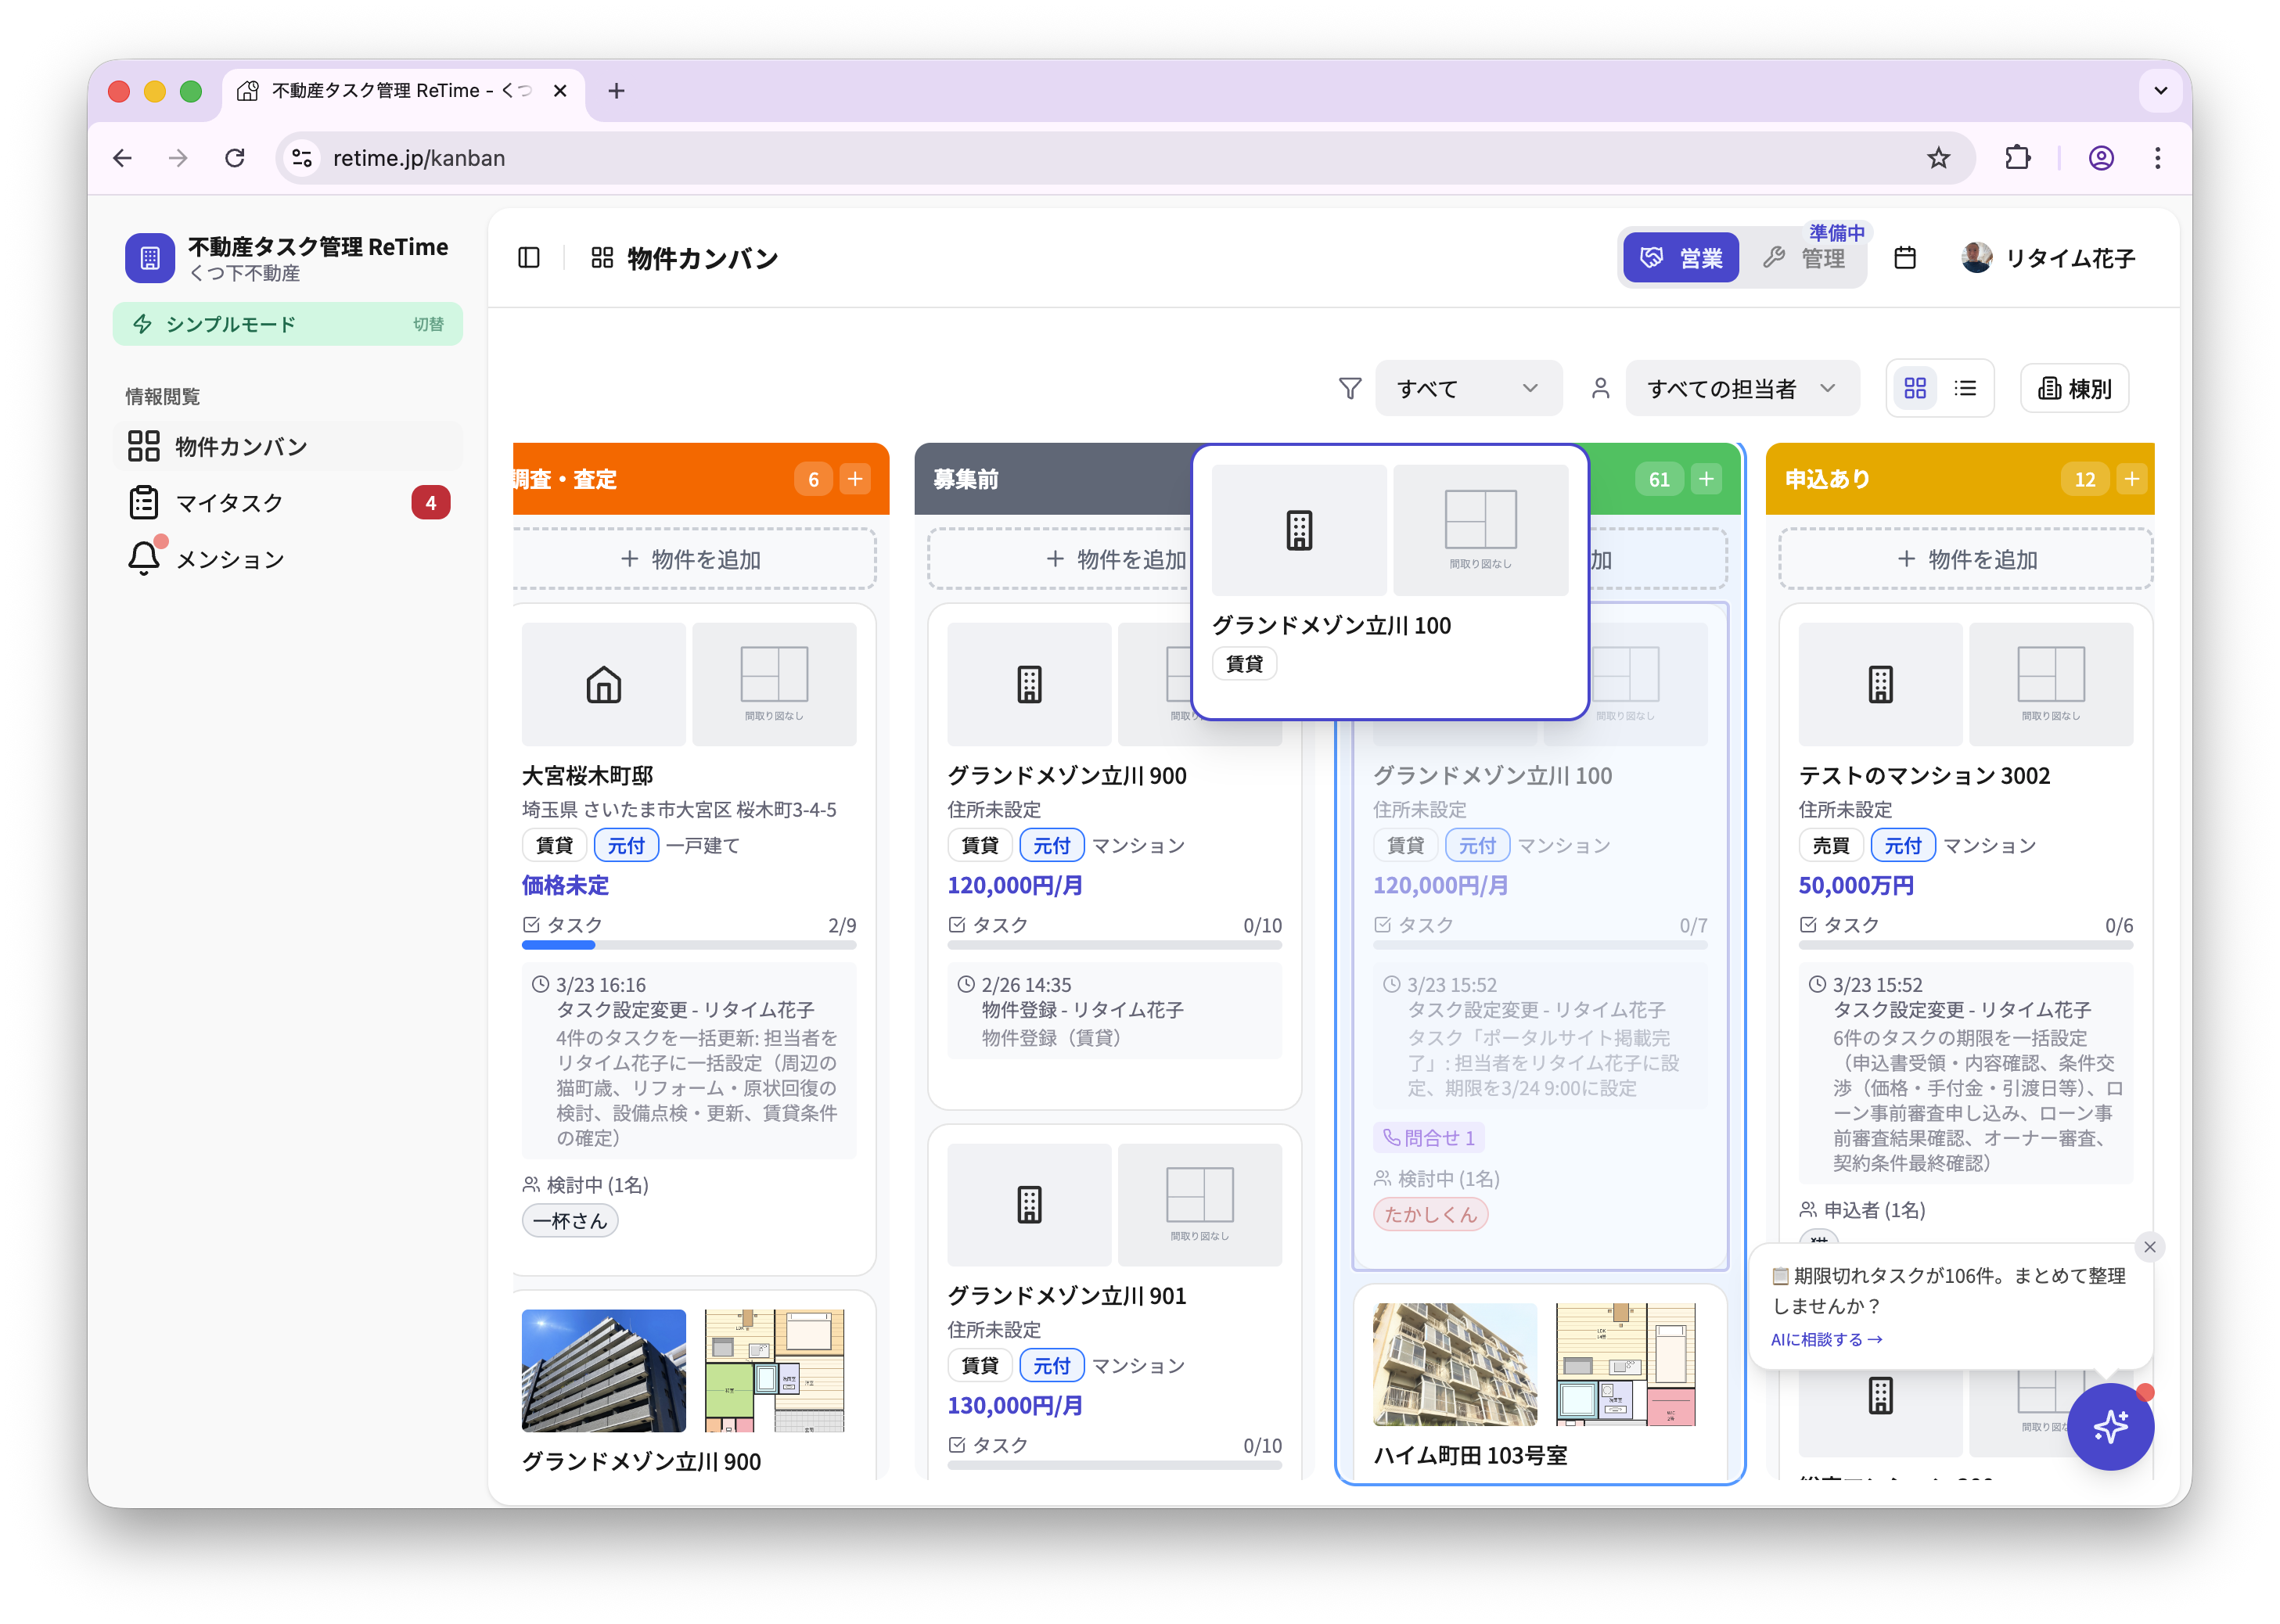Open ハイム町田 103号室 building photo

point(1455,1364)
